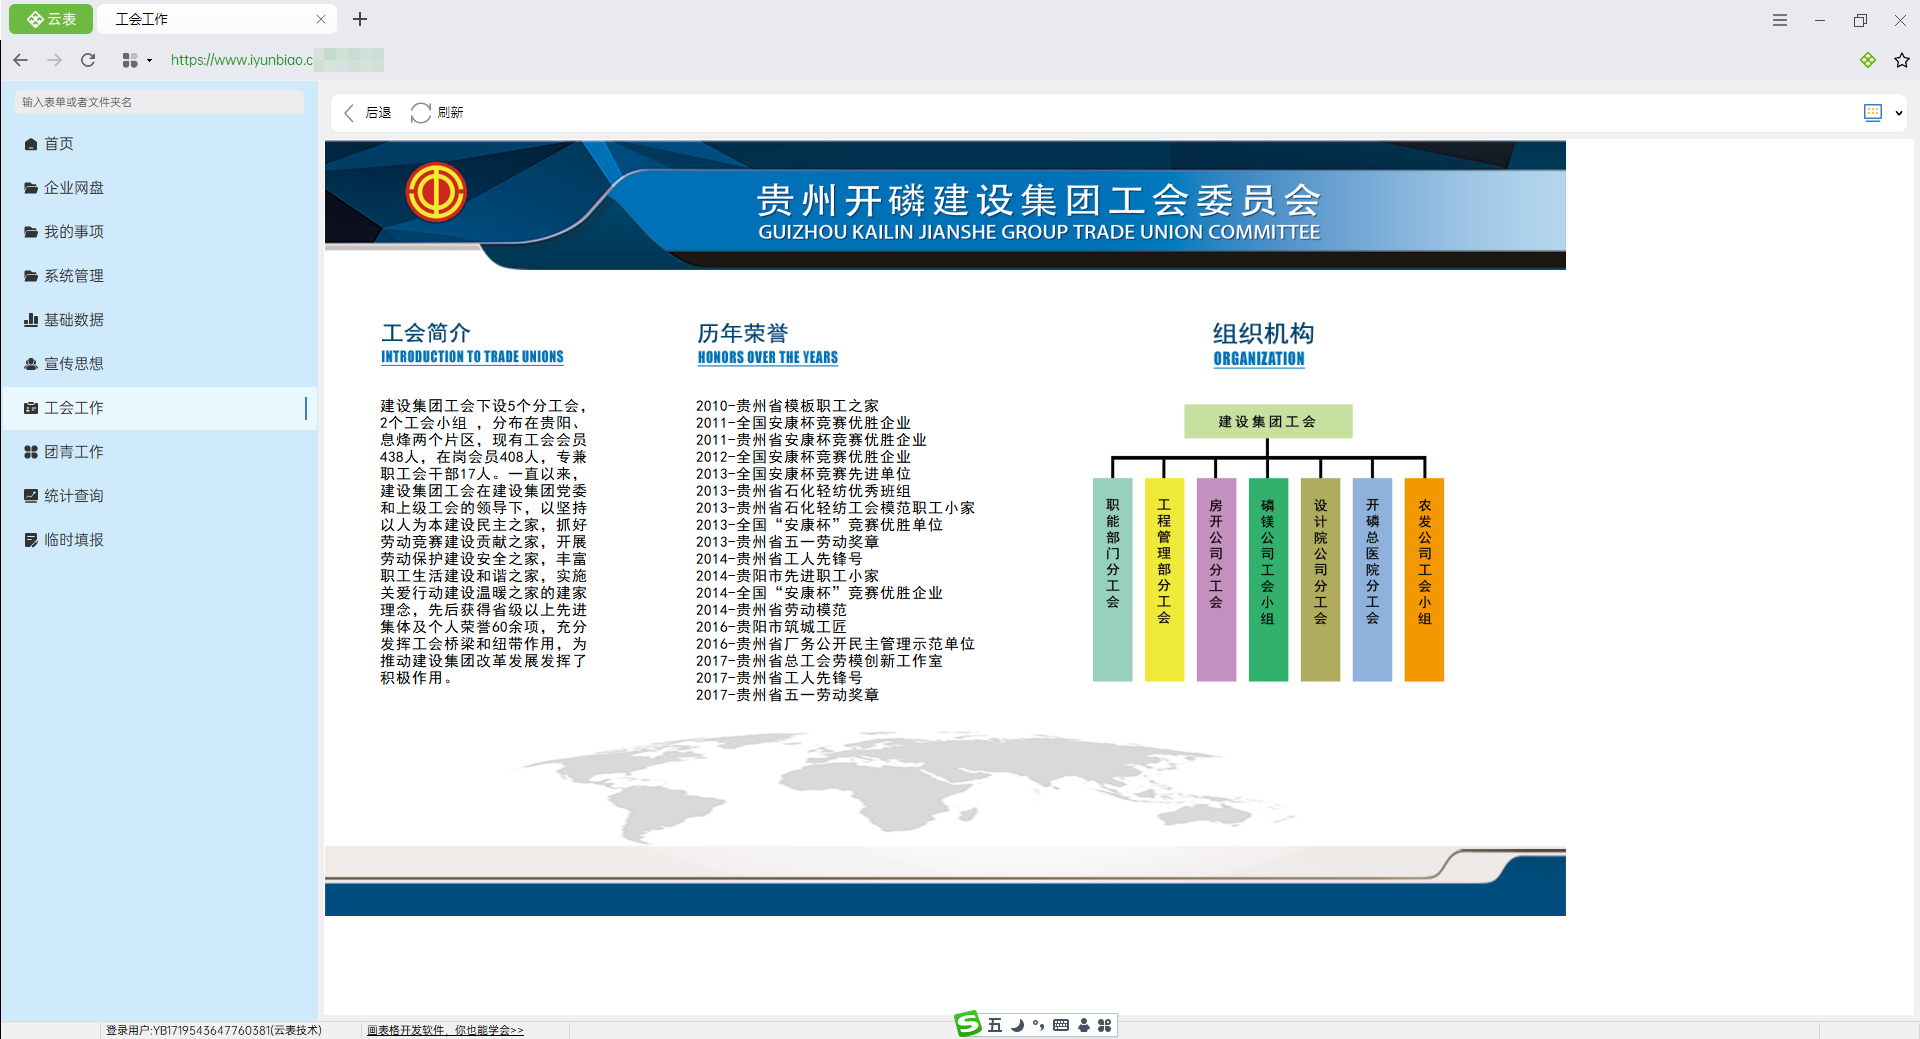
Task: Open the hamburger menu in title bar
Action: coord(1779,20)
